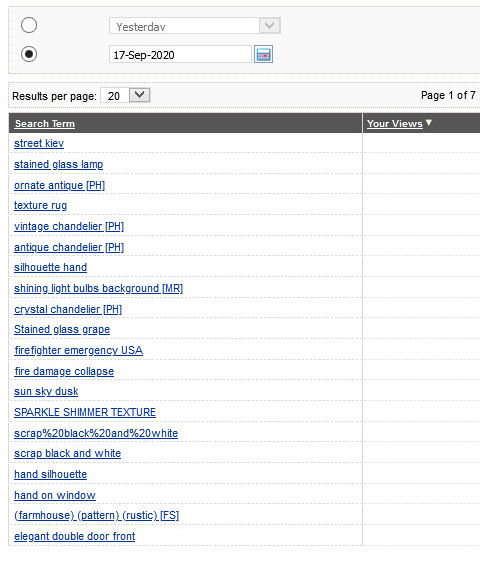Screen dimensions: 480x578
Task: Select the Yesterday preset radio button
Action: click(29, 25)
